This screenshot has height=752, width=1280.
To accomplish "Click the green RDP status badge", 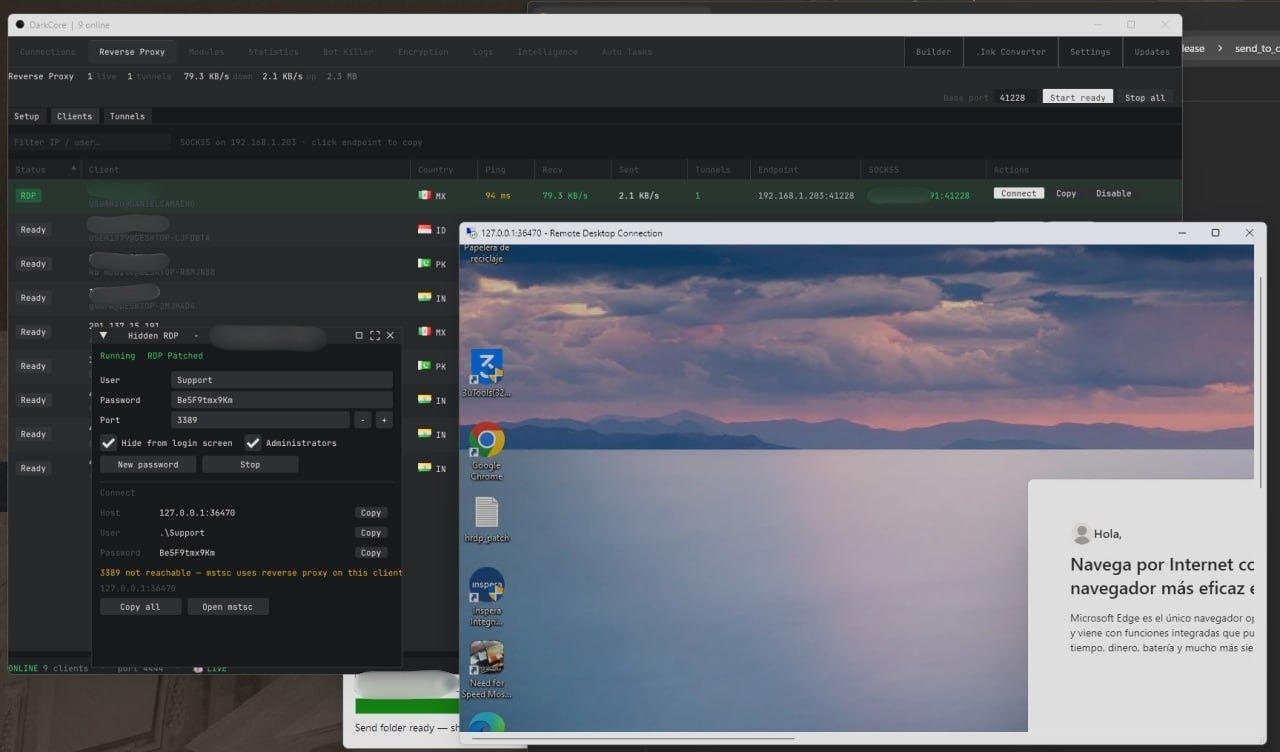I will point(28,195).
